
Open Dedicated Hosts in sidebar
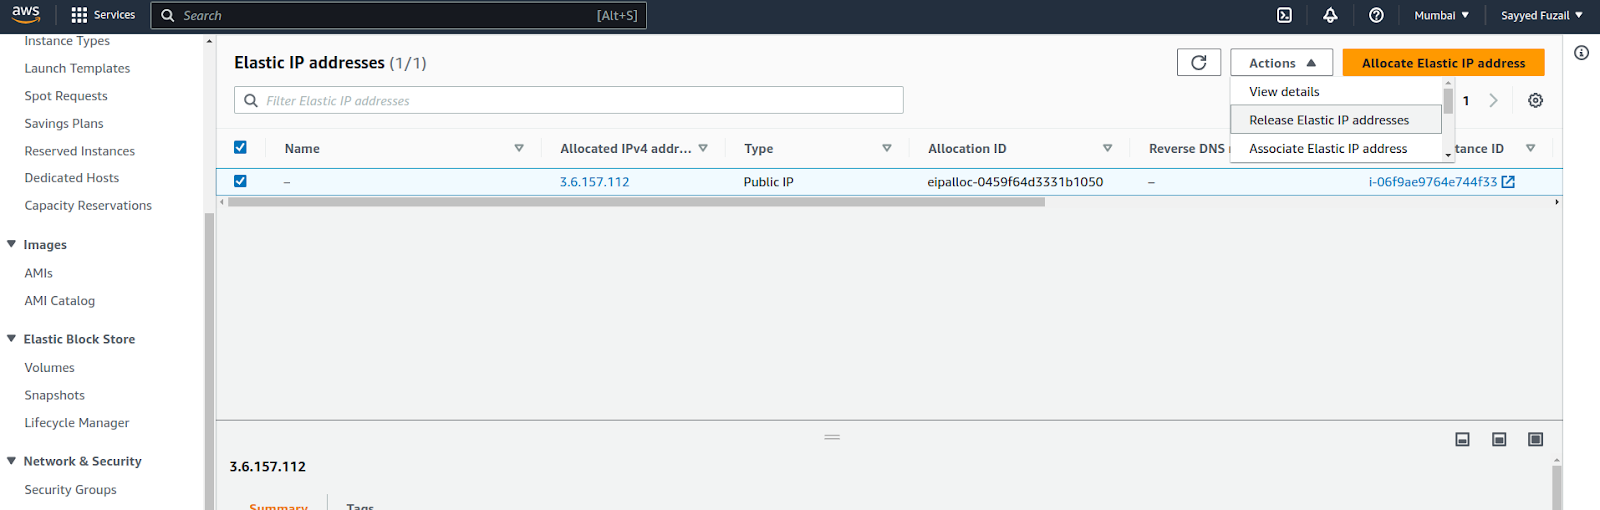[x=71, y=178]
